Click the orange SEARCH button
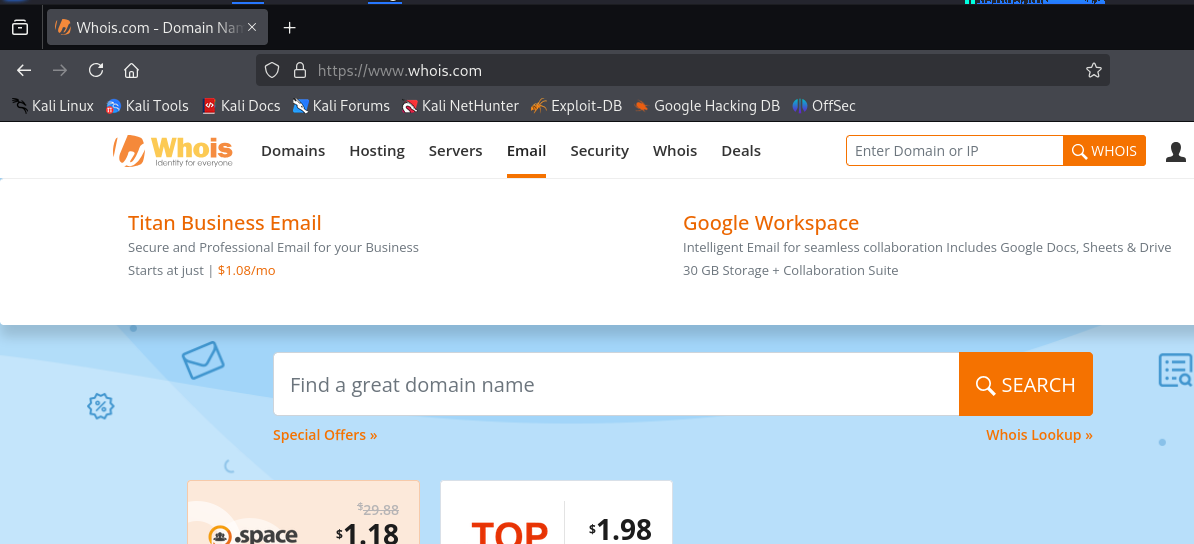The height and width of the screenshot is (544, 1194). (x=1026, y=384)
